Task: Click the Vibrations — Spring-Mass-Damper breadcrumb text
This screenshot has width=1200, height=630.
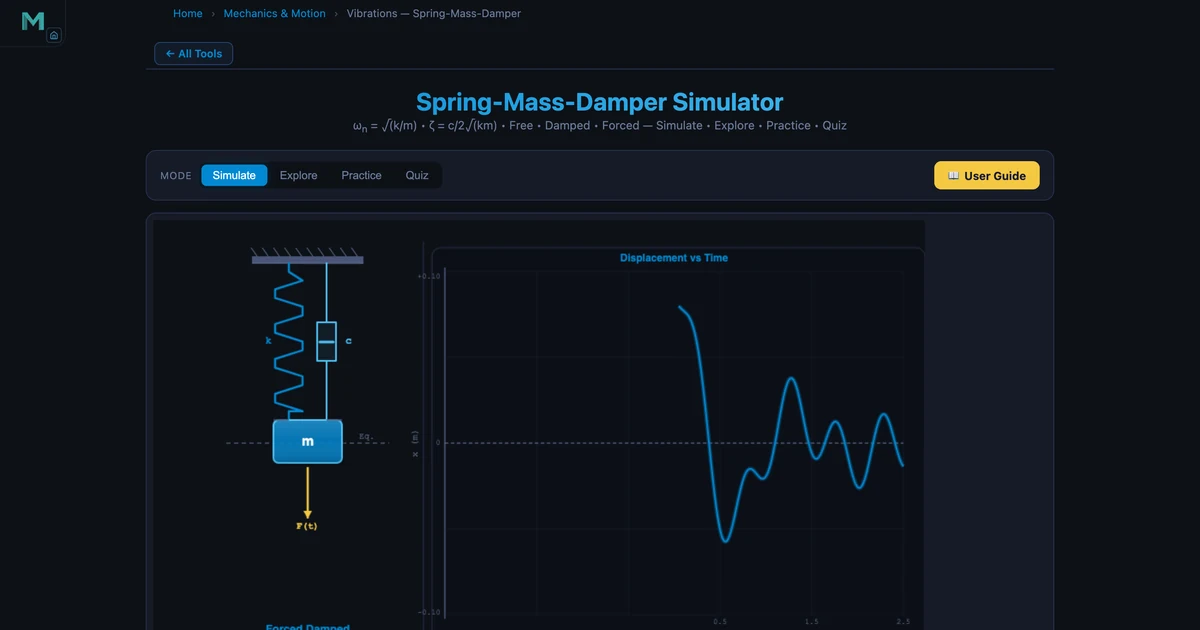Action: point(433,14)
